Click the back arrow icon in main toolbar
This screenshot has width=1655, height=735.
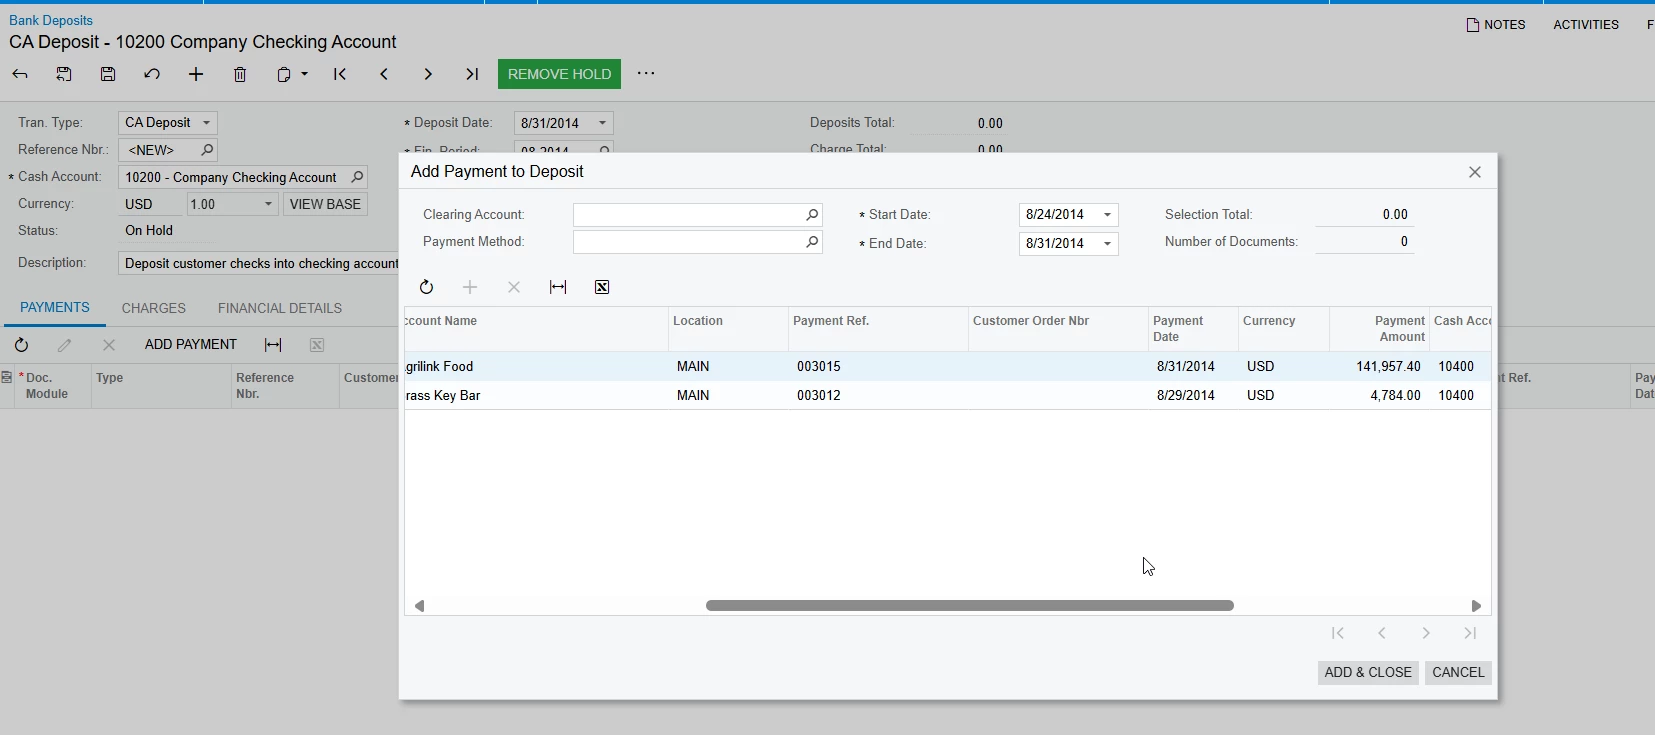point(20,74)
